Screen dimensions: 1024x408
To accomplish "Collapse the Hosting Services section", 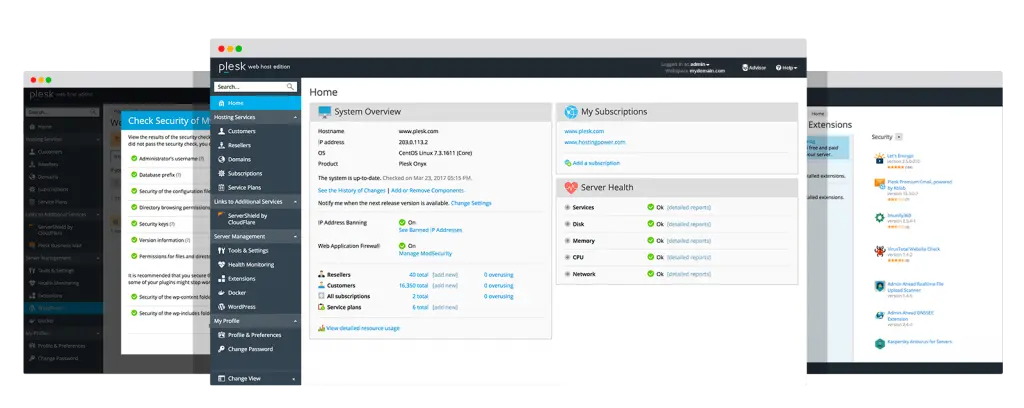I will click(294, 117).
